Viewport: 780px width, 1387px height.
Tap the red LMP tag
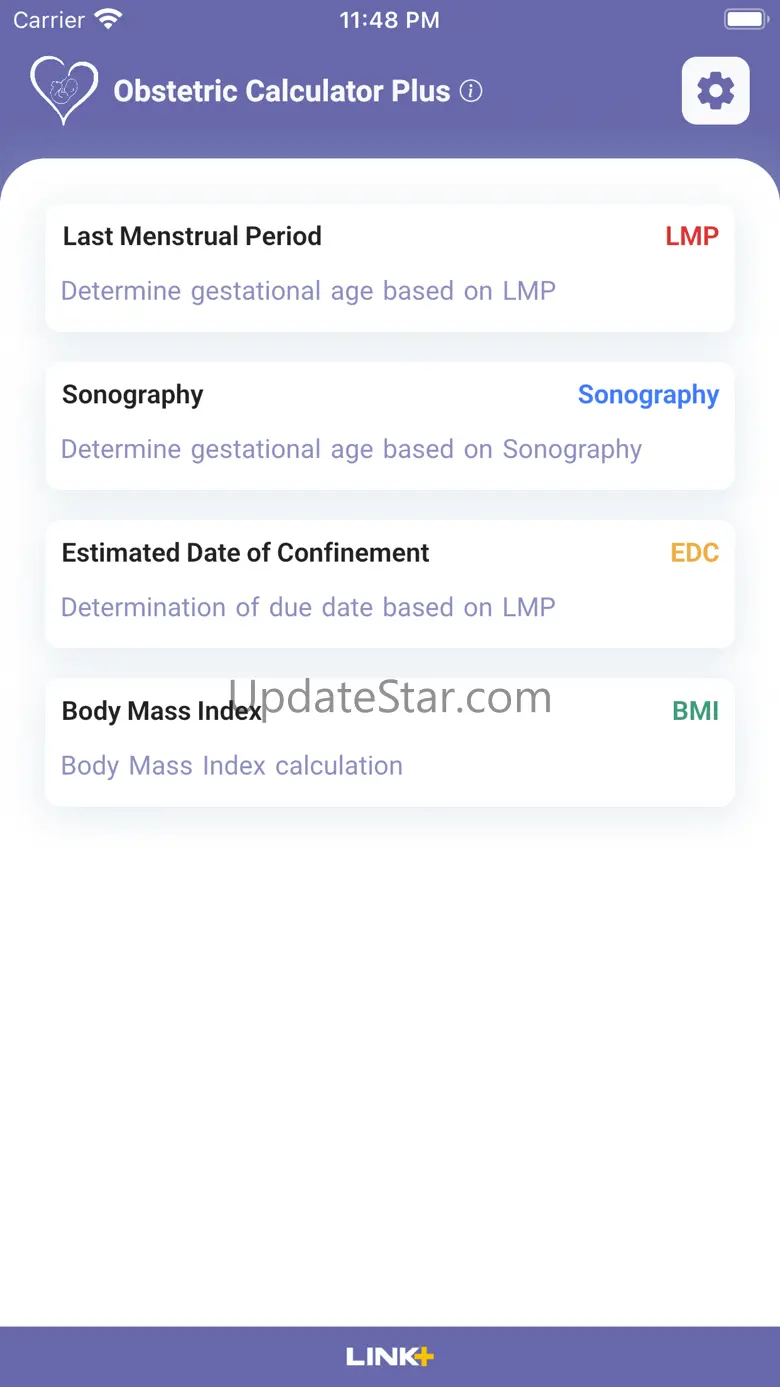692,236
